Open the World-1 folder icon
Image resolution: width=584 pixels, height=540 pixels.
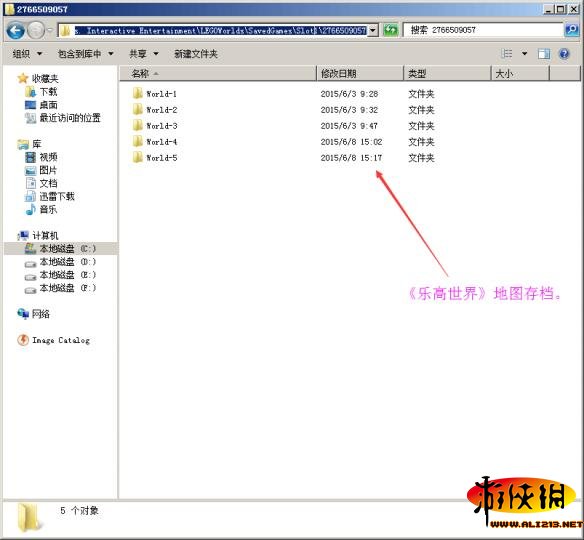point(138,93)
